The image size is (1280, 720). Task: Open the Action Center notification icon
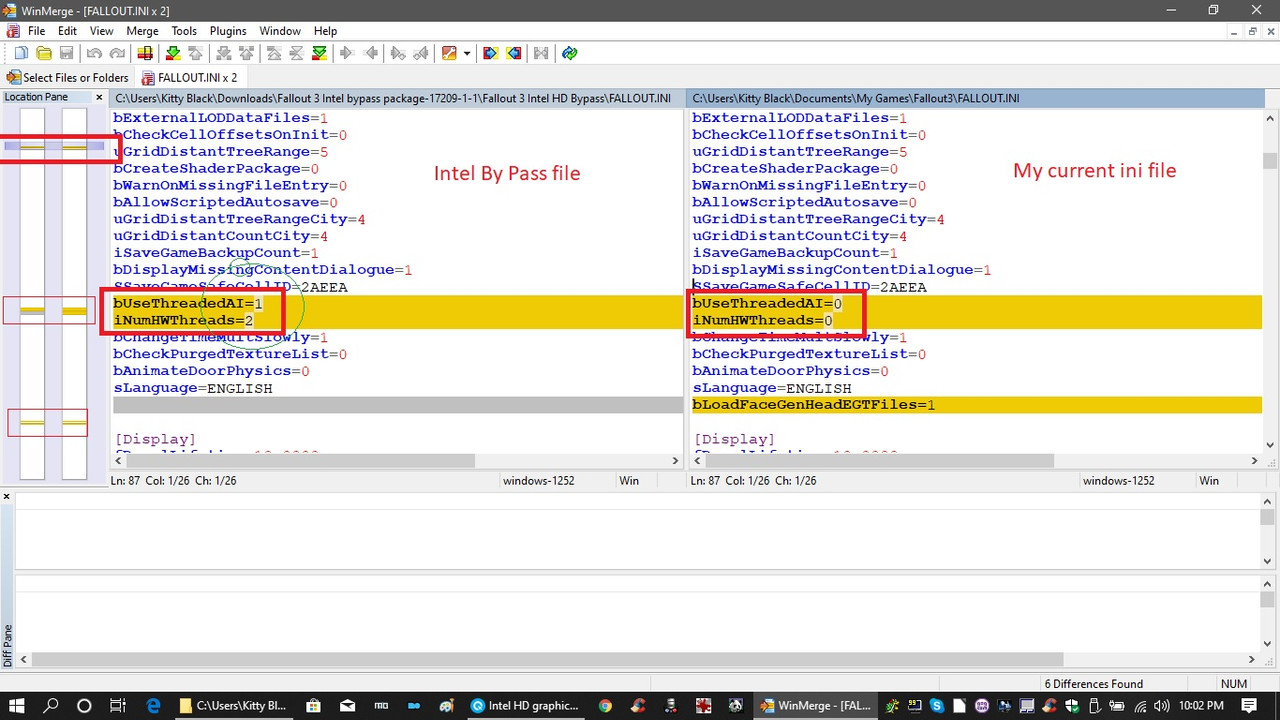pyautogui.click(x=1249, y=705)
